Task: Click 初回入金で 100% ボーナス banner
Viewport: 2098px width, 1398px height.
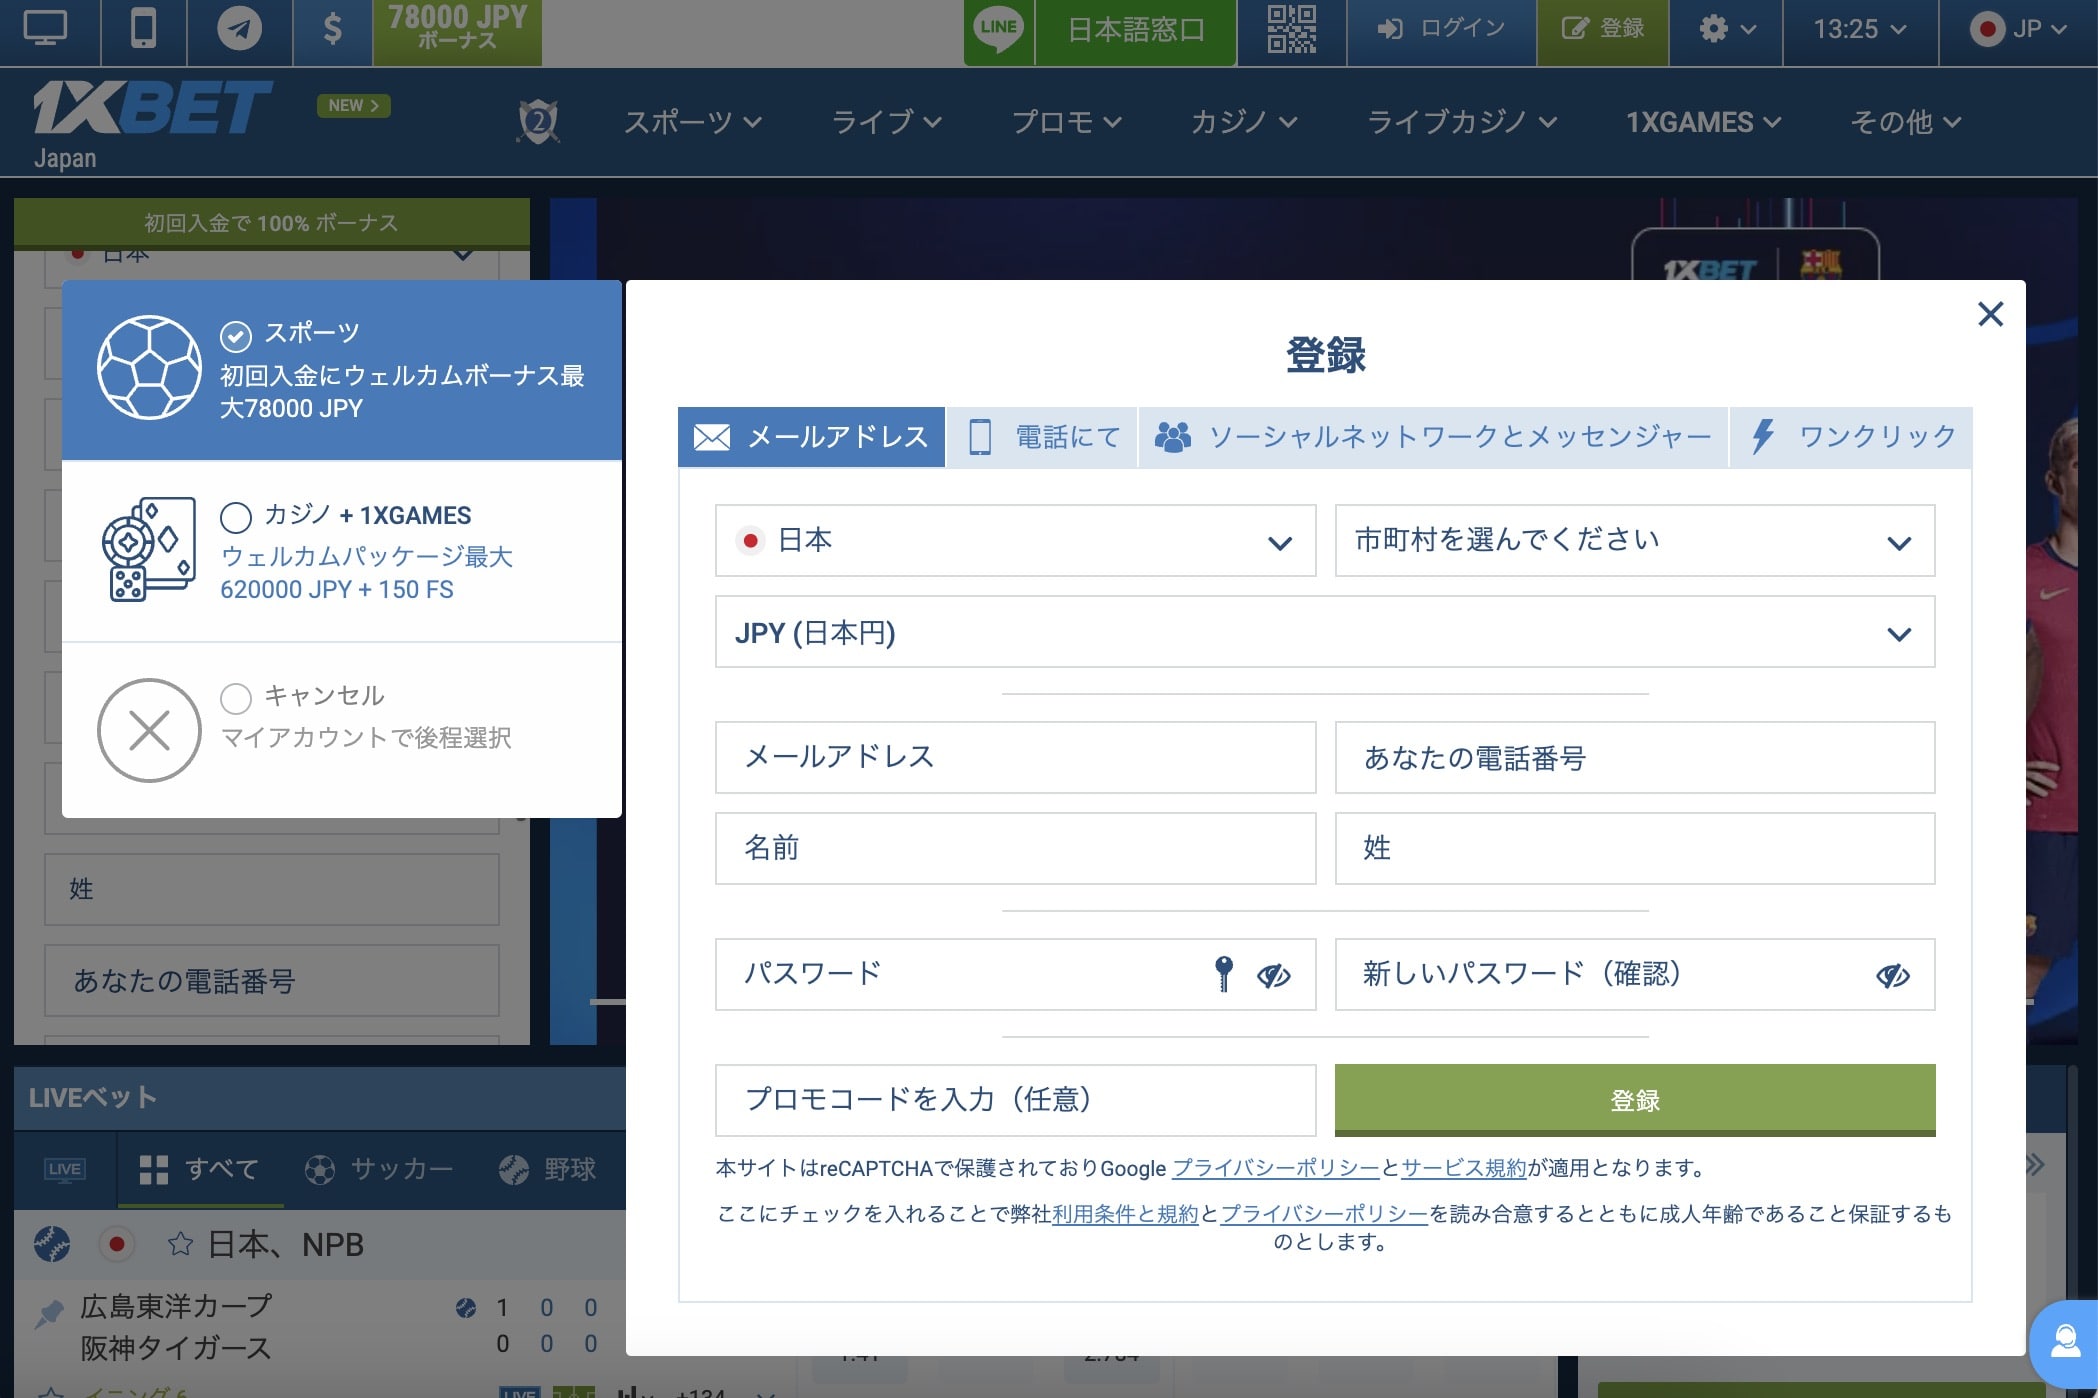Action: 271,222
